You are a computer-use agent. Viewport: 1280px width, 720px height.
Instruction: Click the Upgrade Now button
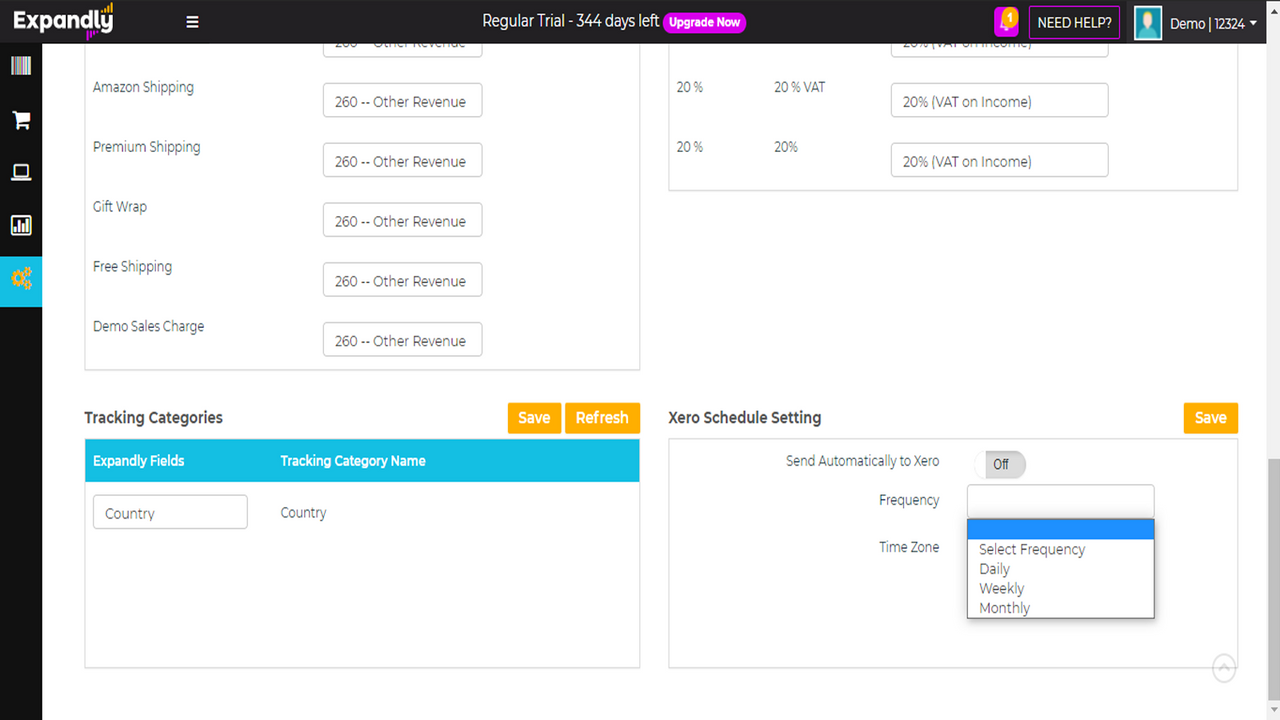click(x=704, y=22)
